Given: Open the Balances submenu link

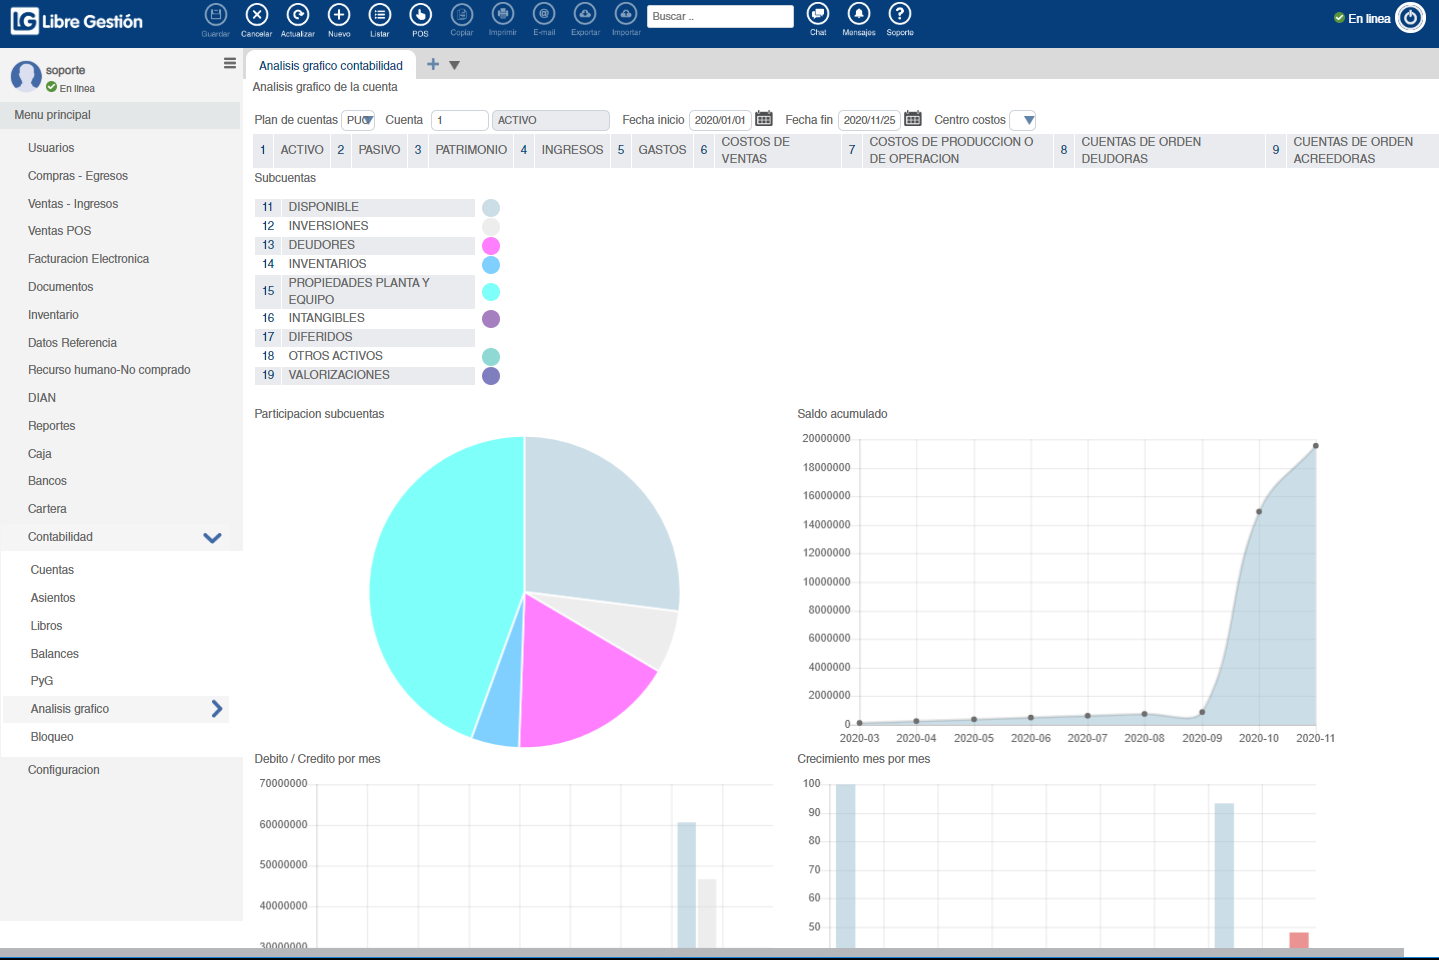Looking at the screenshot, I should tap(55, 654).
